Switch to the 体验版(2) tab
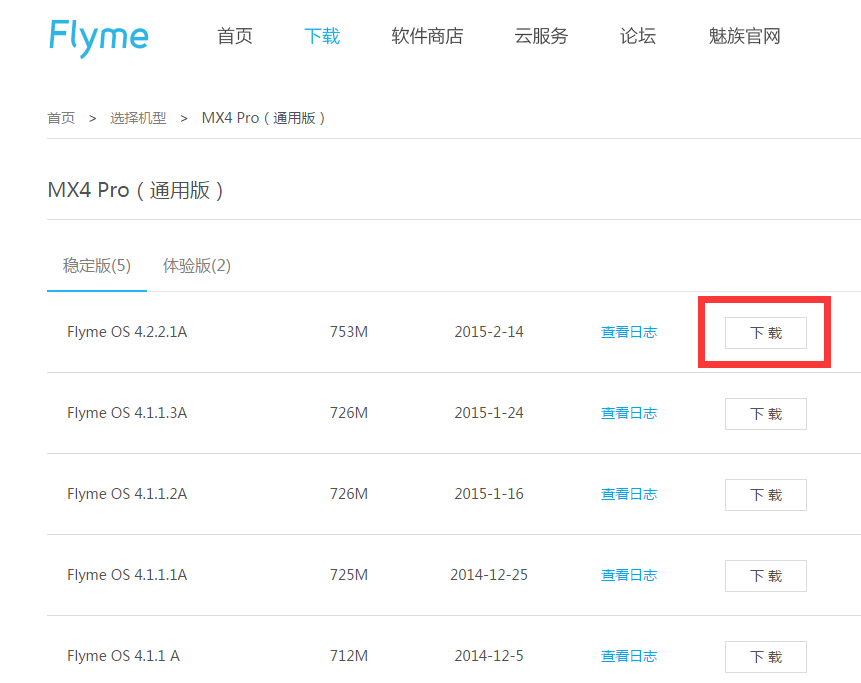 tap(197, 266)
